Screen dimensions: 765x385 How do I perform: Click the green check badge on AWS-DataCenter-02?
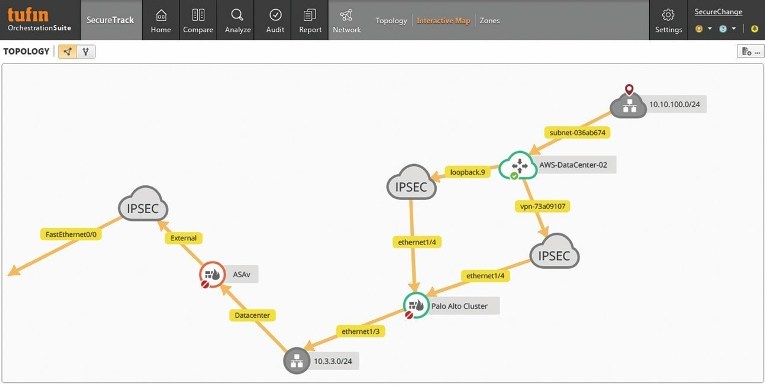coord(514,176)
